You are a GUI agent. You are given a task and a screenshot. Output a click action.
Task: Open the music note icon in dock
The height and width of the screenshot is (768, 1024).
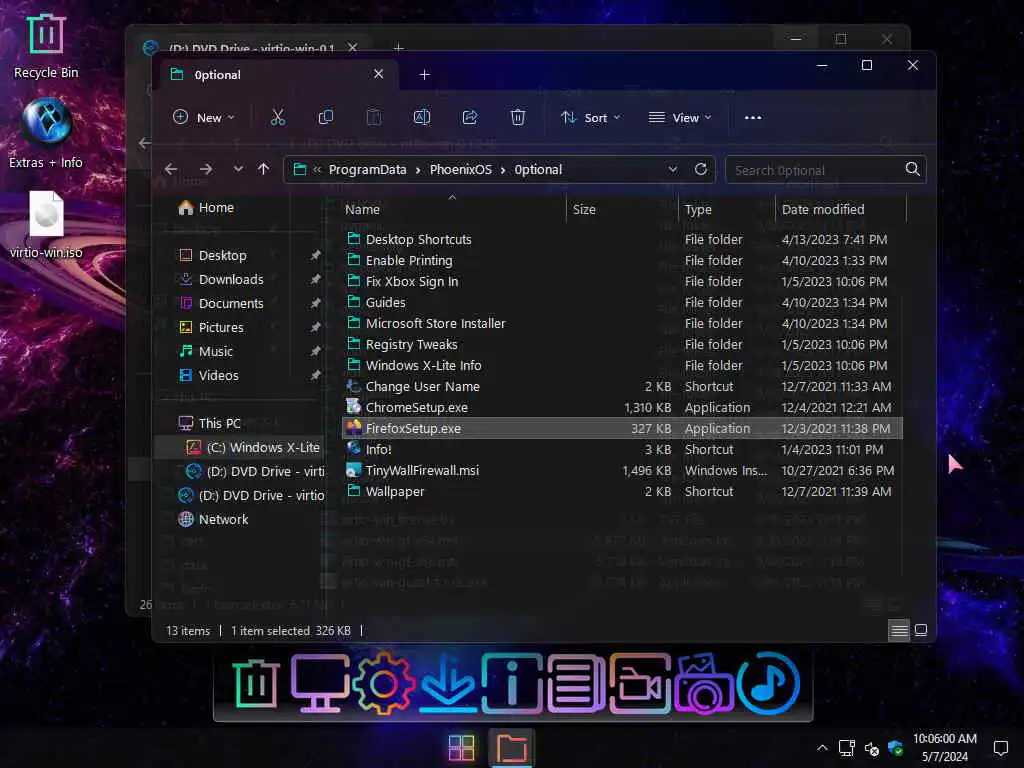[769, 684]
